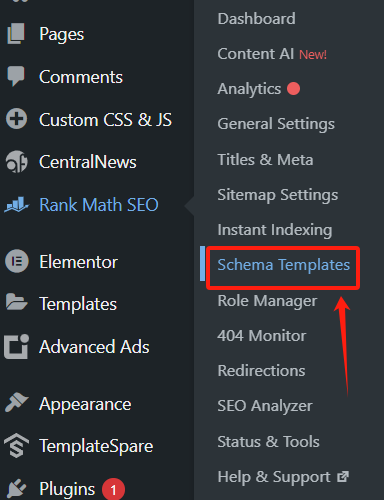Click the Appearance paintbrush icon
The height and width of the screenshot is (500, 384).
click(16, 402)
